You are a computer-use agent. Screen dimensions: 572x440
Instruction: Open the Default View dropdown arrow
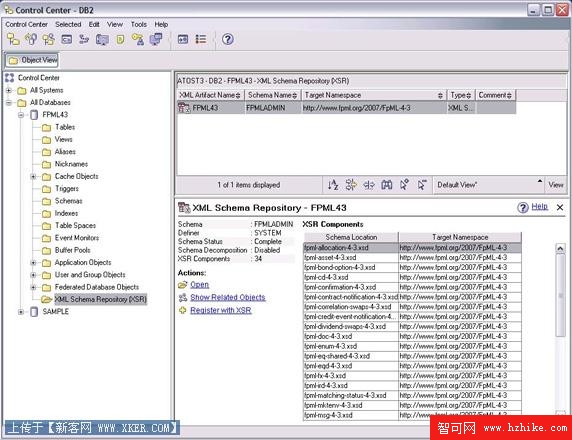[x=540, y=181]
